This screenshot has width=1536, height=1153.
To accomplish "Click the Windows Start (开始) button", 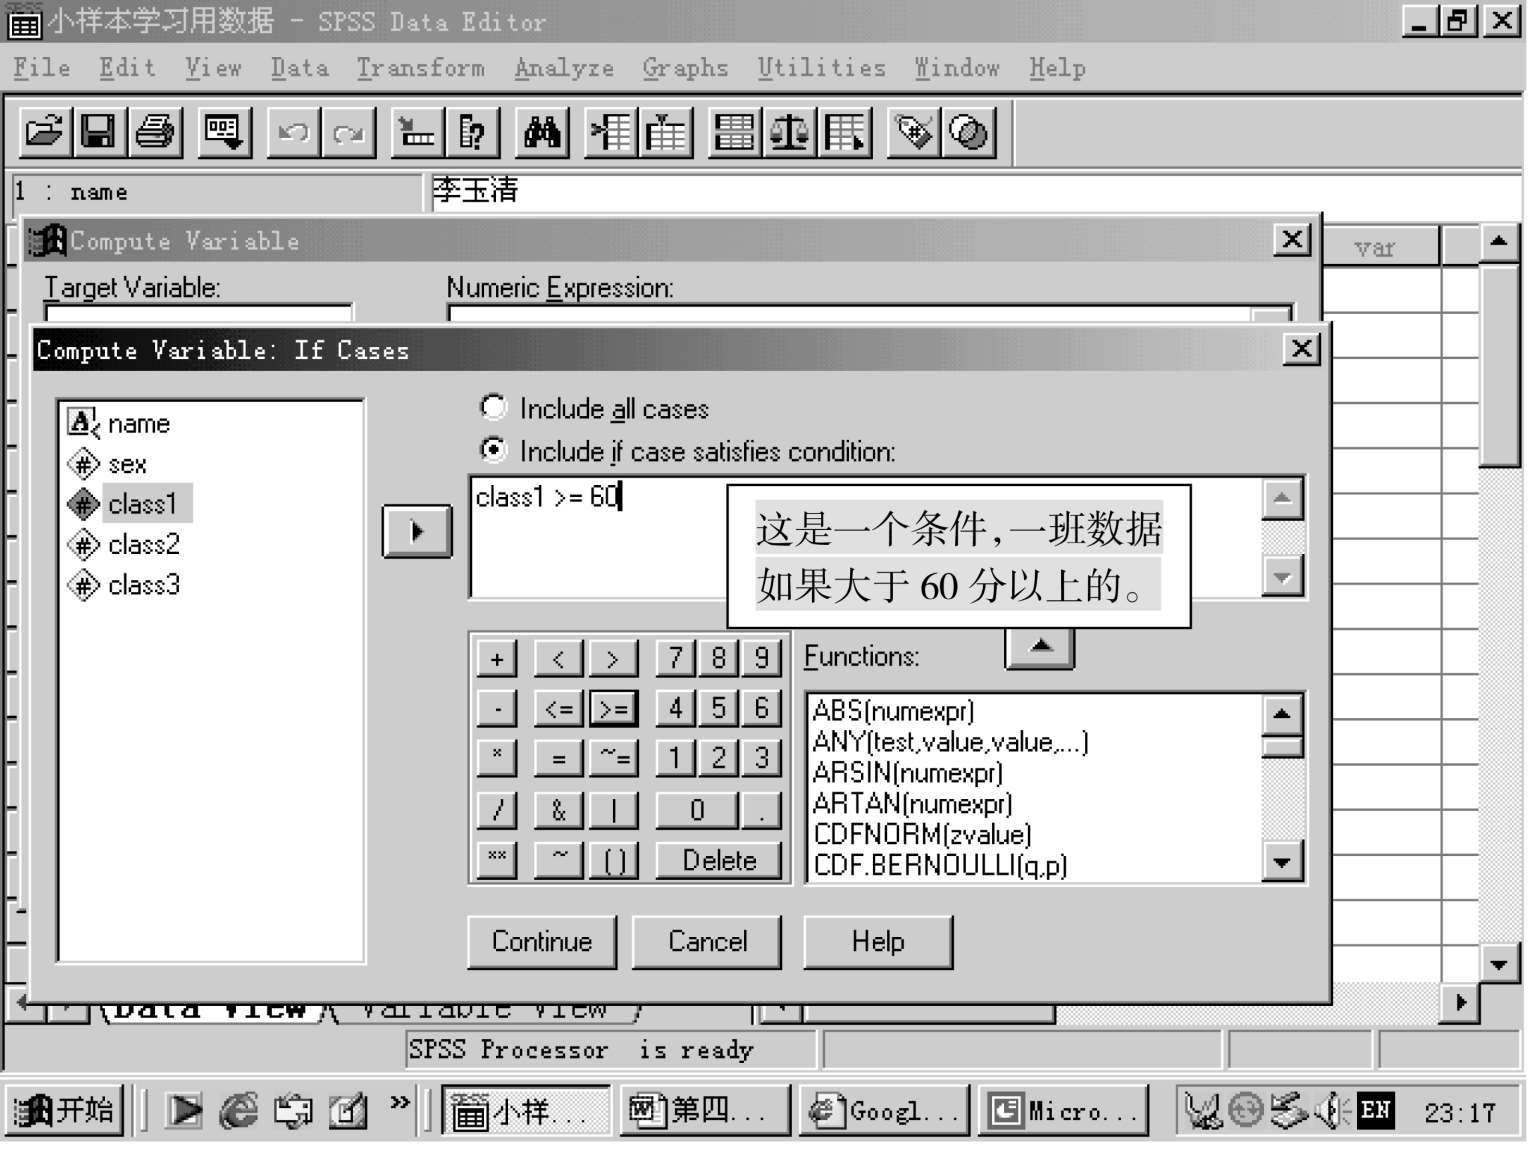I will click(x=66, y=1110).
